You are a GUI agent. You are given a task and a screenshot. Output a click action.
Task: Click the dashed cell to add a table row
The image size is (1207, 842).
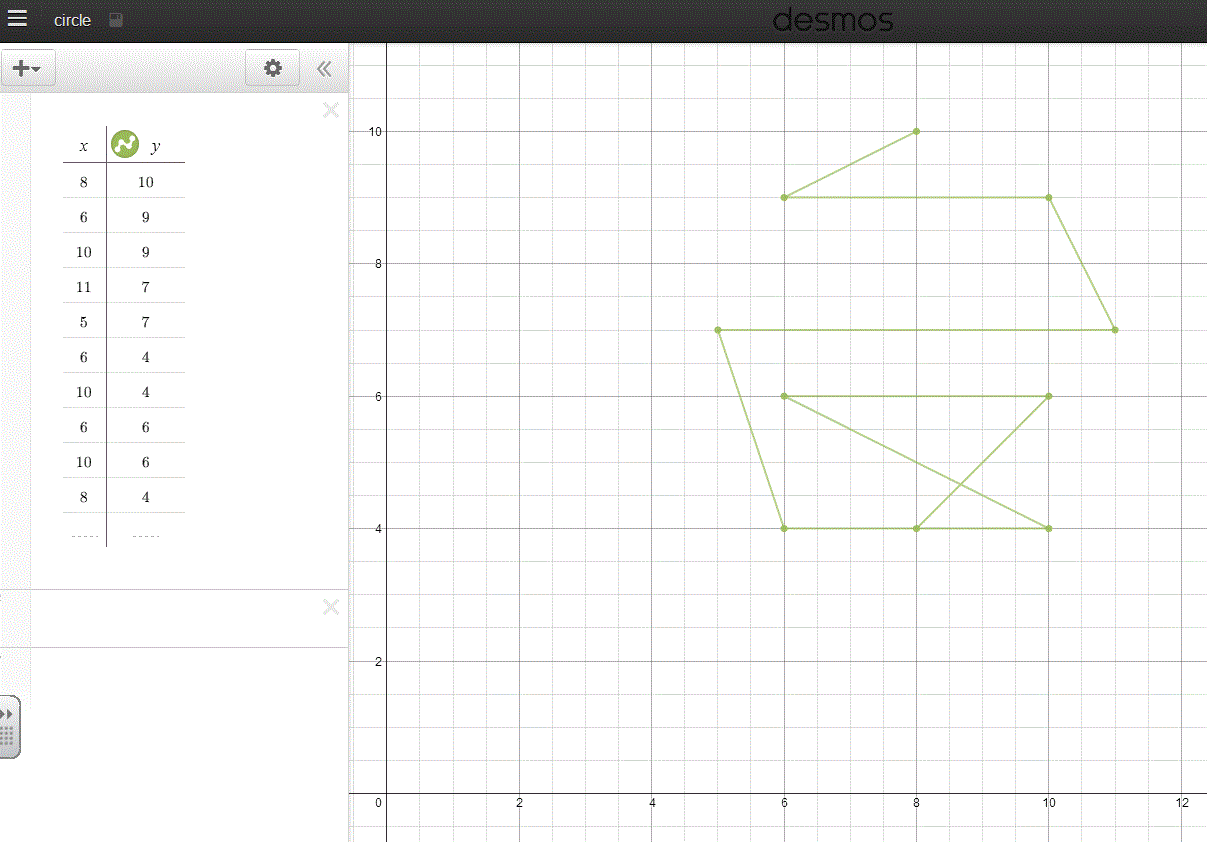[83, 536]
